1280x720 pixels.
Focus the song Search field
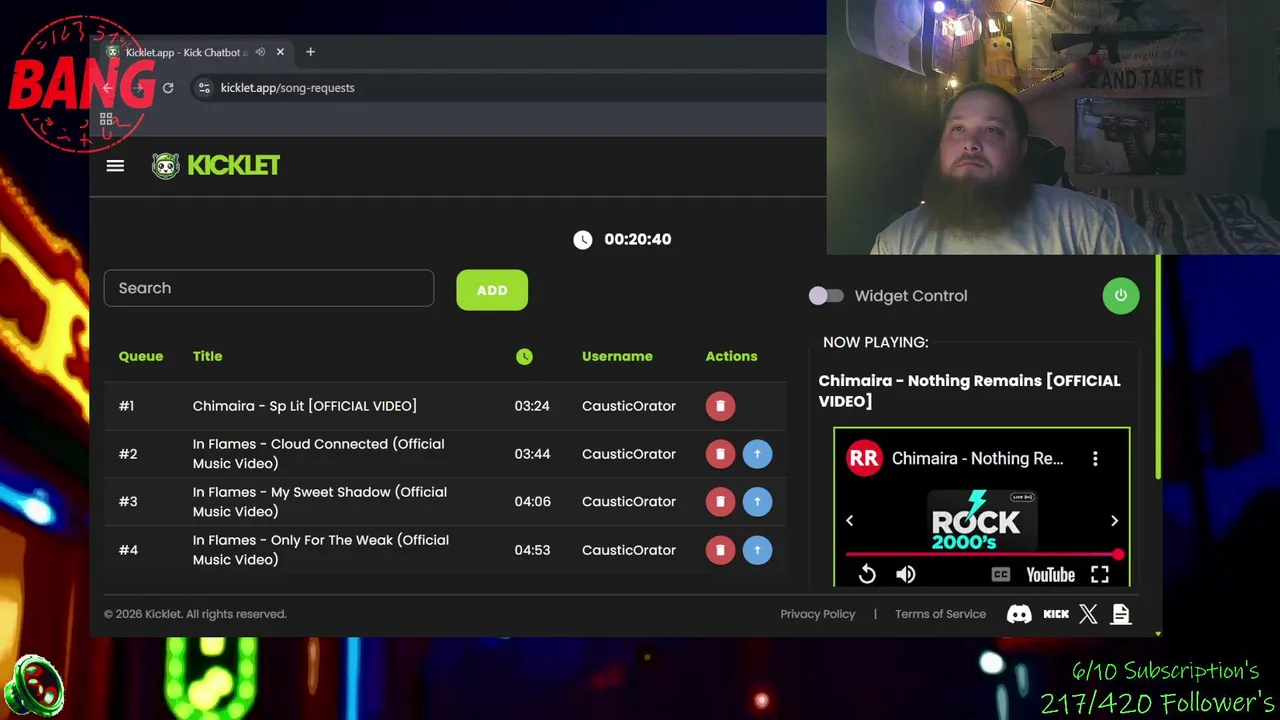click(x=269, y=288)
